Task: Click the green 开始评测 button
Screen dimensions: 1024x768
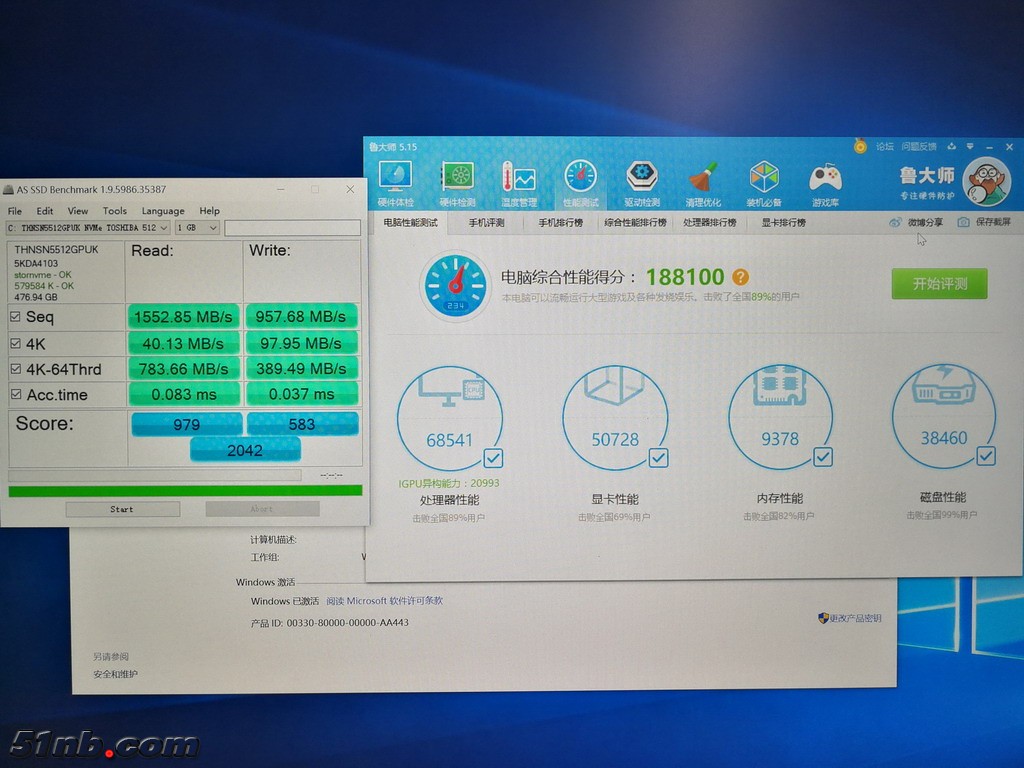Action: pos(939,283)
